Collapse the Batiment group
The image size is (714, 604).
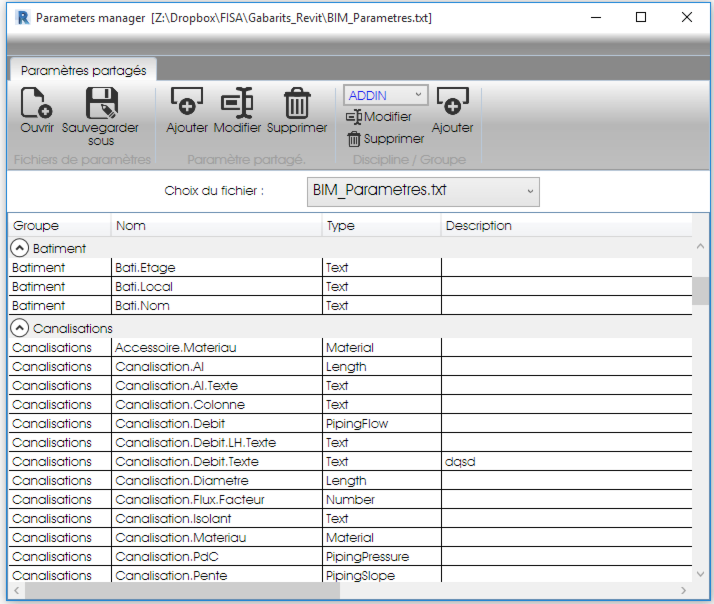19,248
